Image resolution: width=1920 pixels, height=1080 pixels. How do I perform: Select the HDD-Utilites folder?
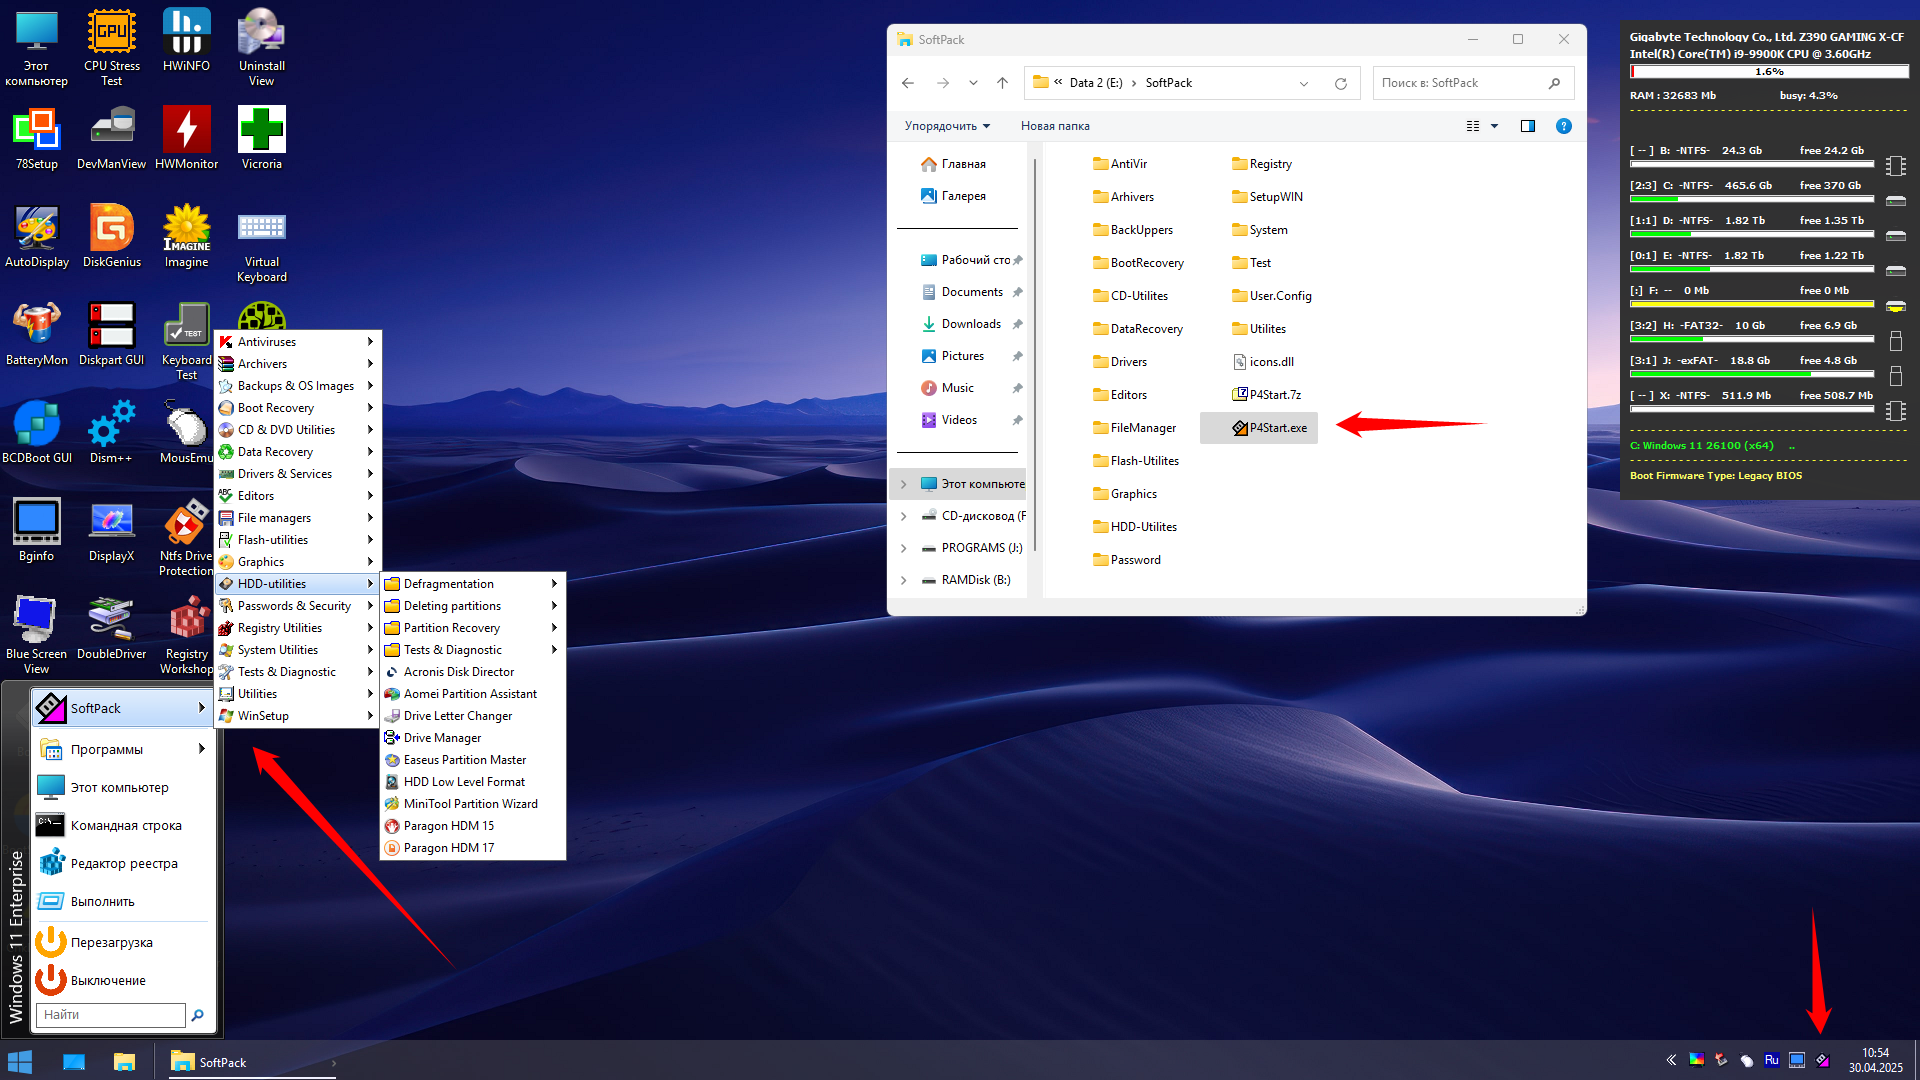1135,527
